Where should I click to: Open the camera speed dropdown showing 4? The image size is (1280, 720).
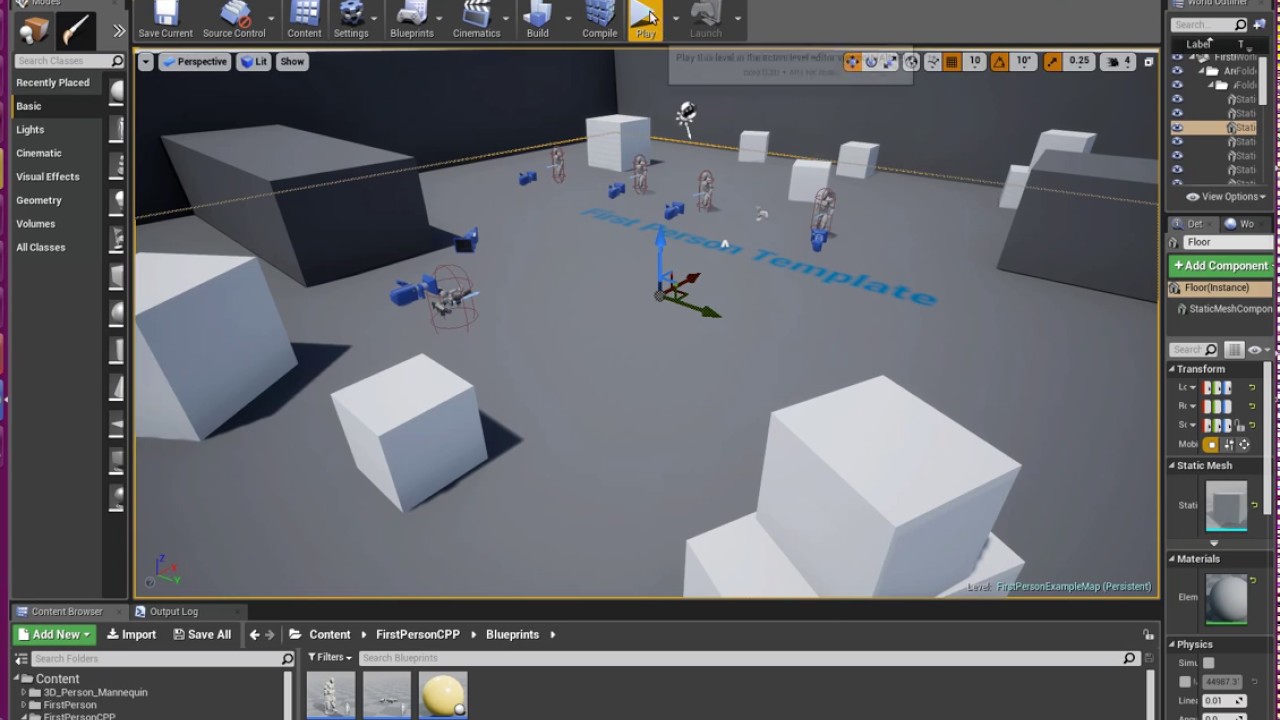[x=1116, y=62]
